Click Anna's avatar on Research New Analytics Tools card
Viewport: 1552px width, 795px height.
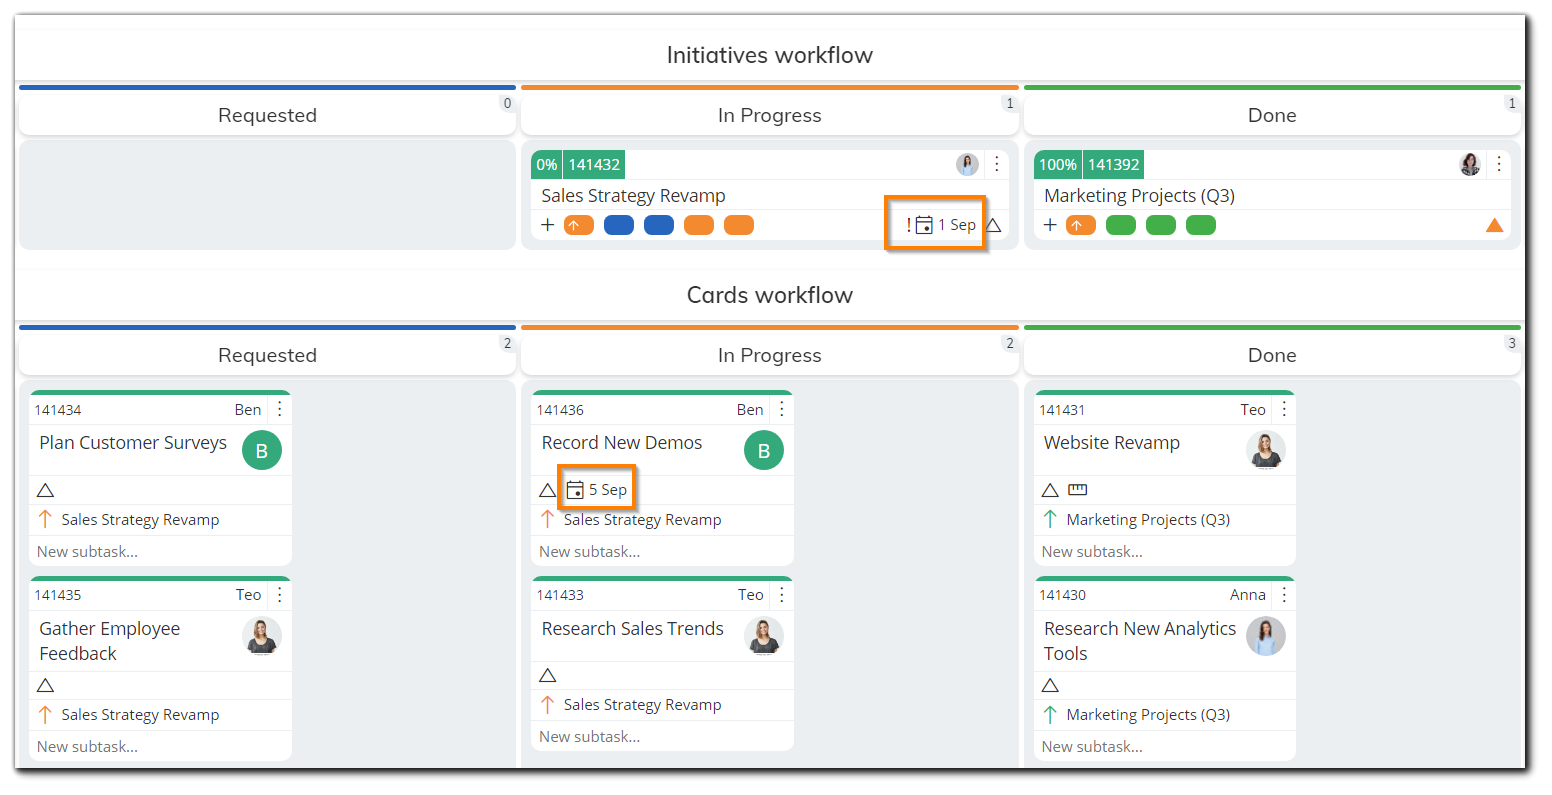click(x=1265, y=636)
